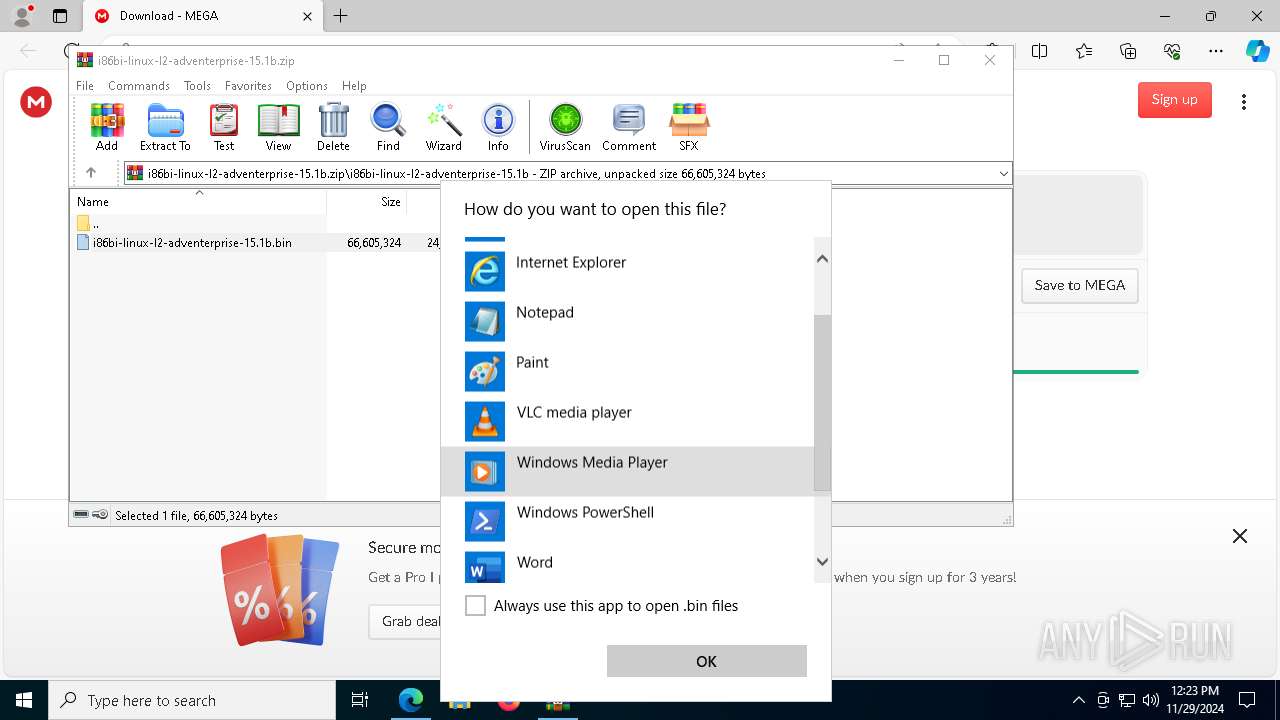Screen dimensions: 1280x720
Task: Choose Paint from the app list
Action: tap(627, 371)
